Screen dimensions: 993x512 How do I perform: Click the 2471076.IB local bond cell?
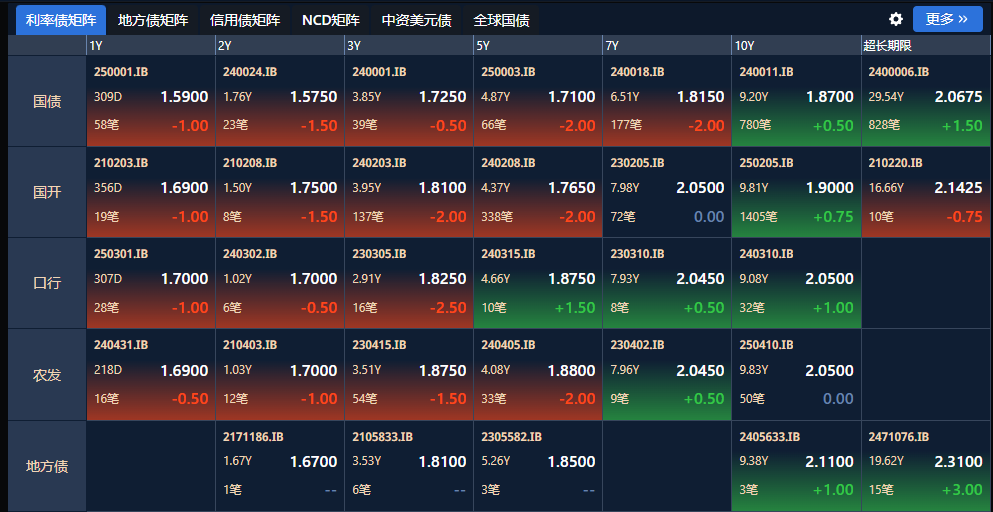[925, 466]
